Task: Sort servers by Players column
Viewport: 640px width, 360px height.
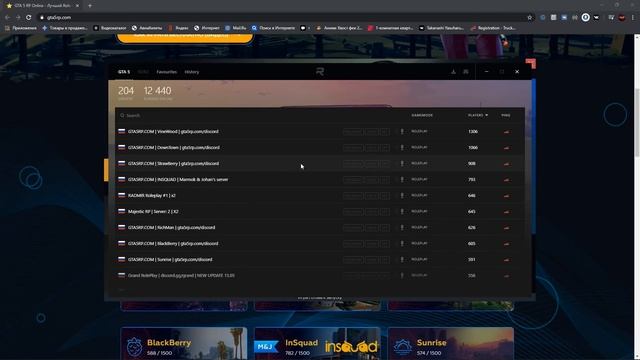Action: (x=478, y=115)
